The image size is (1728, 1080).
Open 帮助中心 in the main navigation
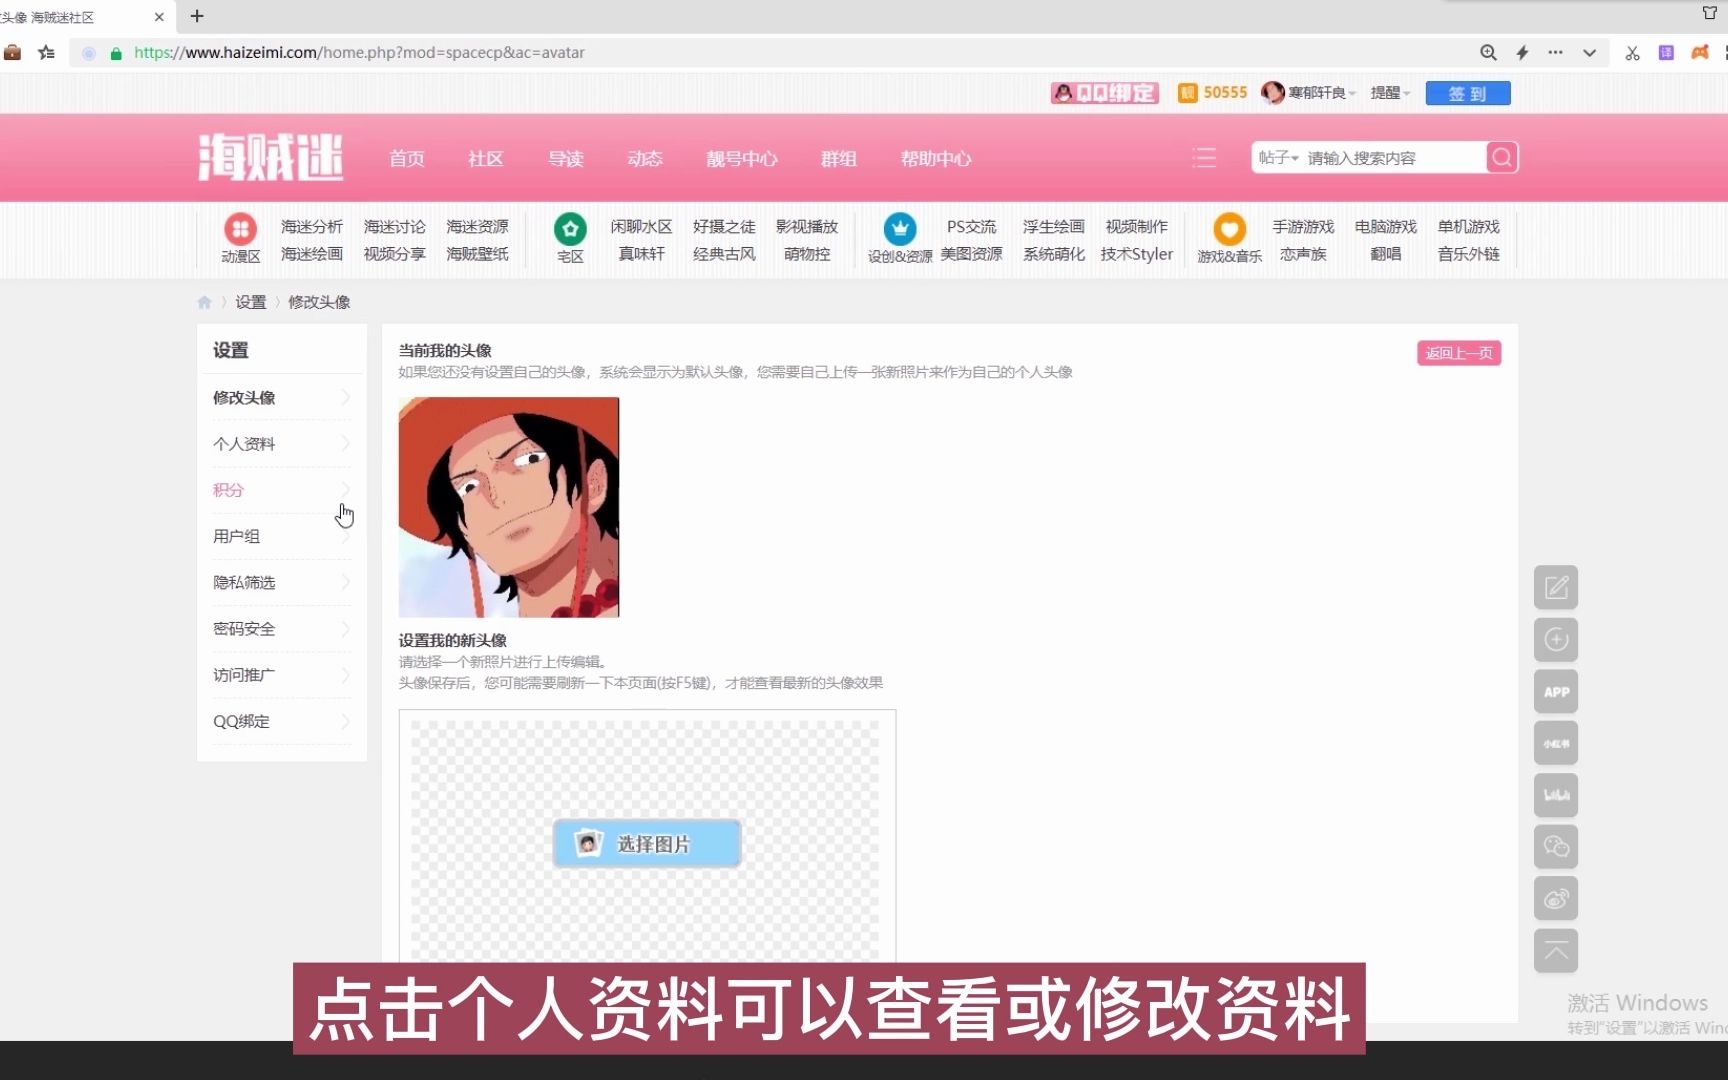936,158
